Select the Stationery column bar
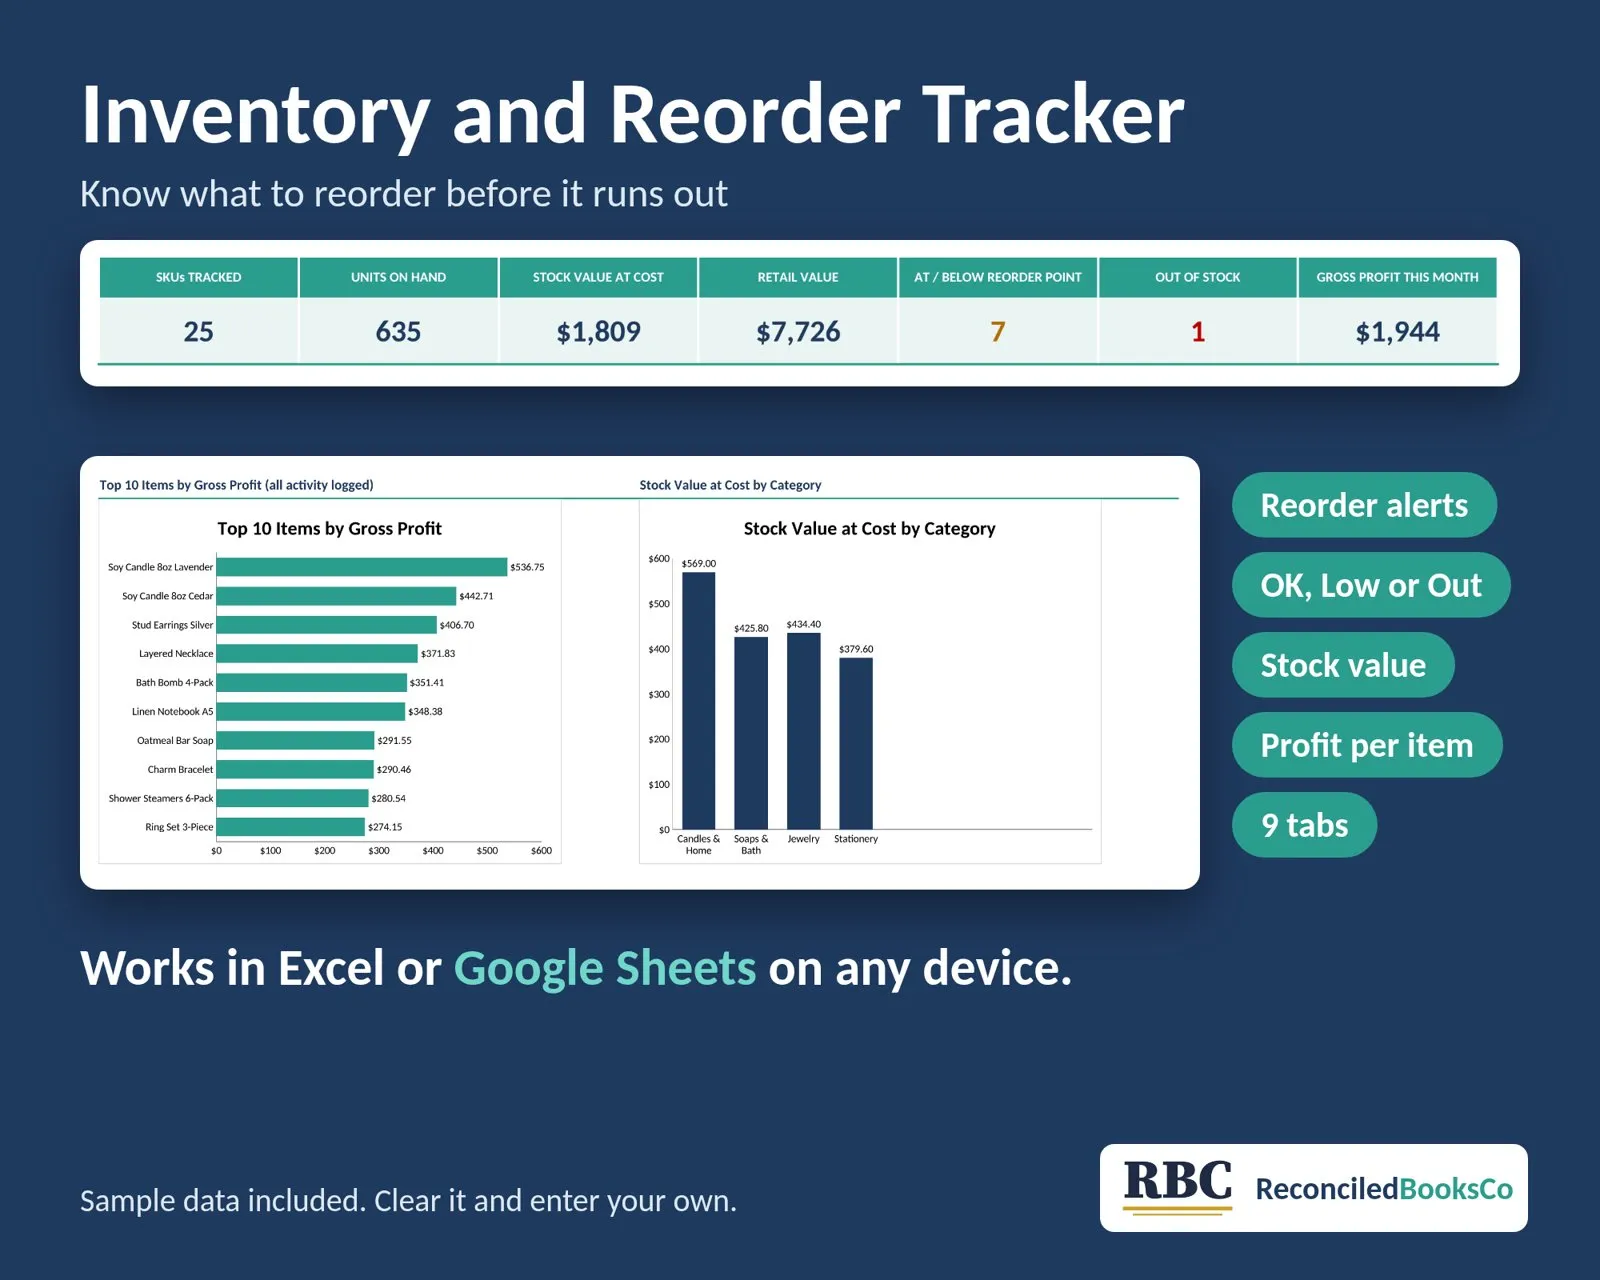This screenshot has width=1600, height=1280. click(856, 743)
